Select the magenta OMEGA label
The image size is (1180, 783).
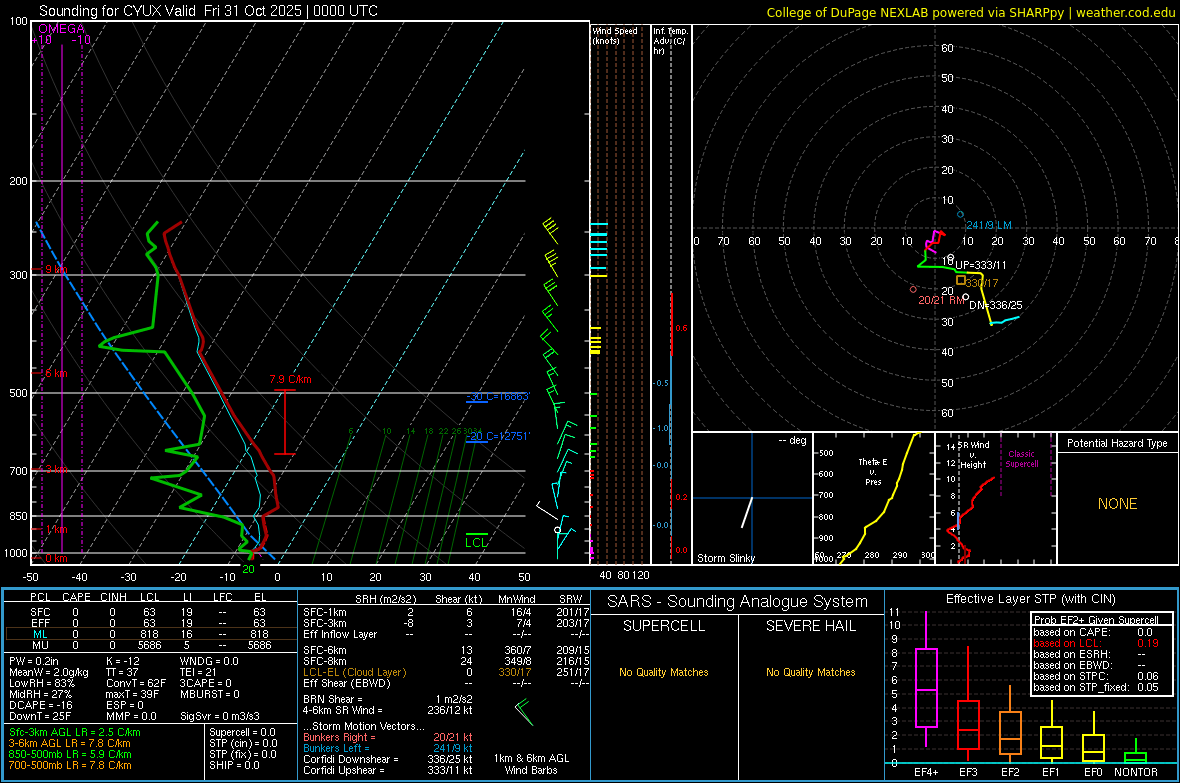coord(62,29)
